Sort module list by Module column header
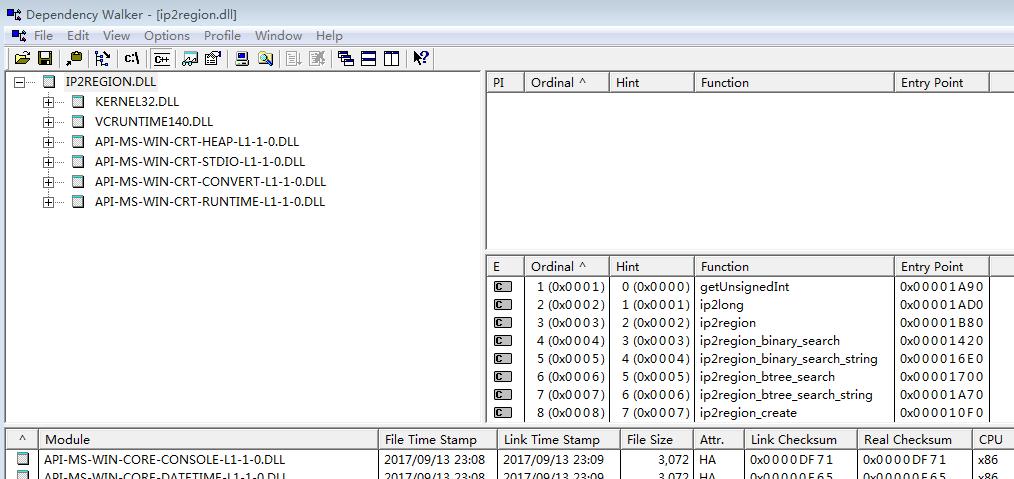1014x479 pixels. pos(208,440)
